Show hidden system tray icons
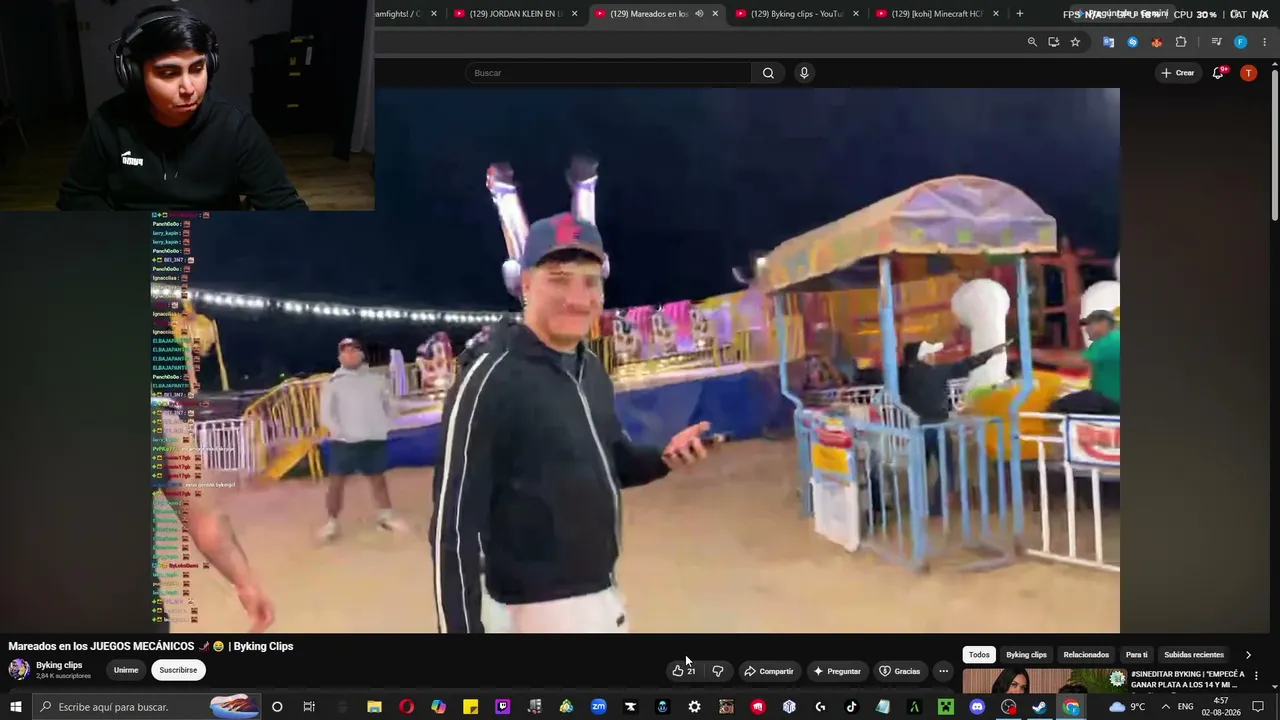 tap(1165, 707)
